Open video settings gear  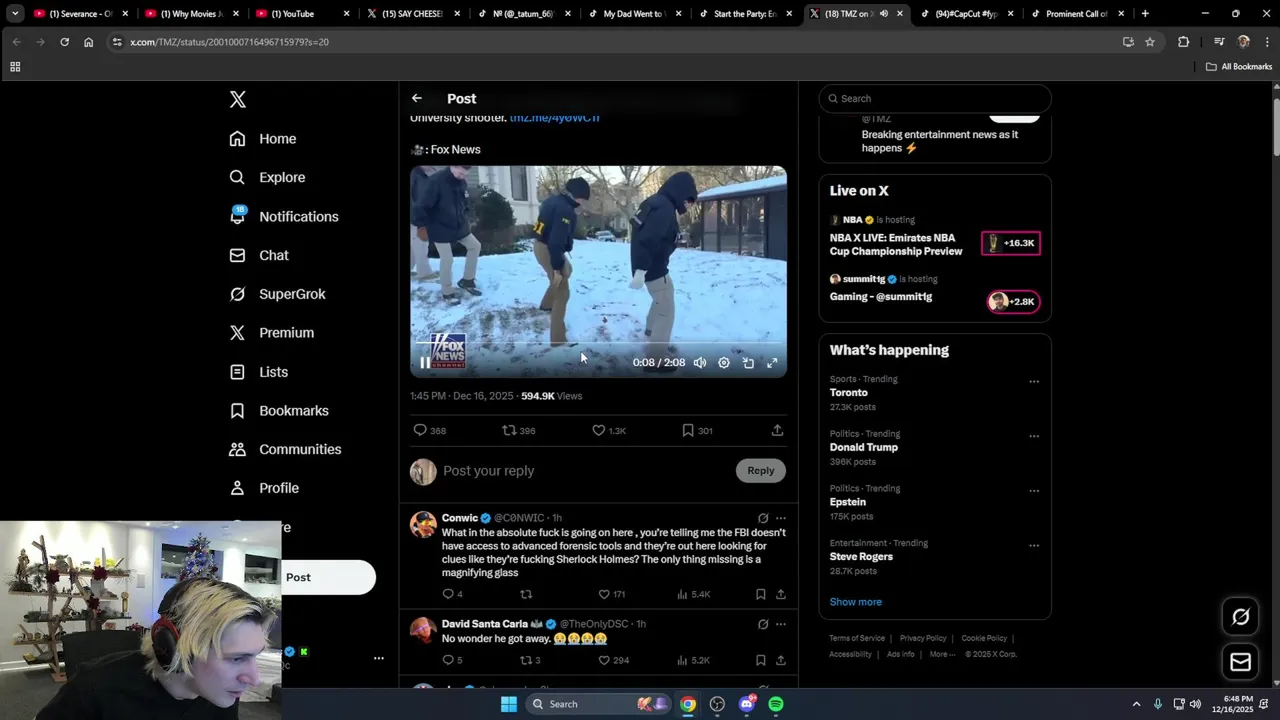click(724, 363)
